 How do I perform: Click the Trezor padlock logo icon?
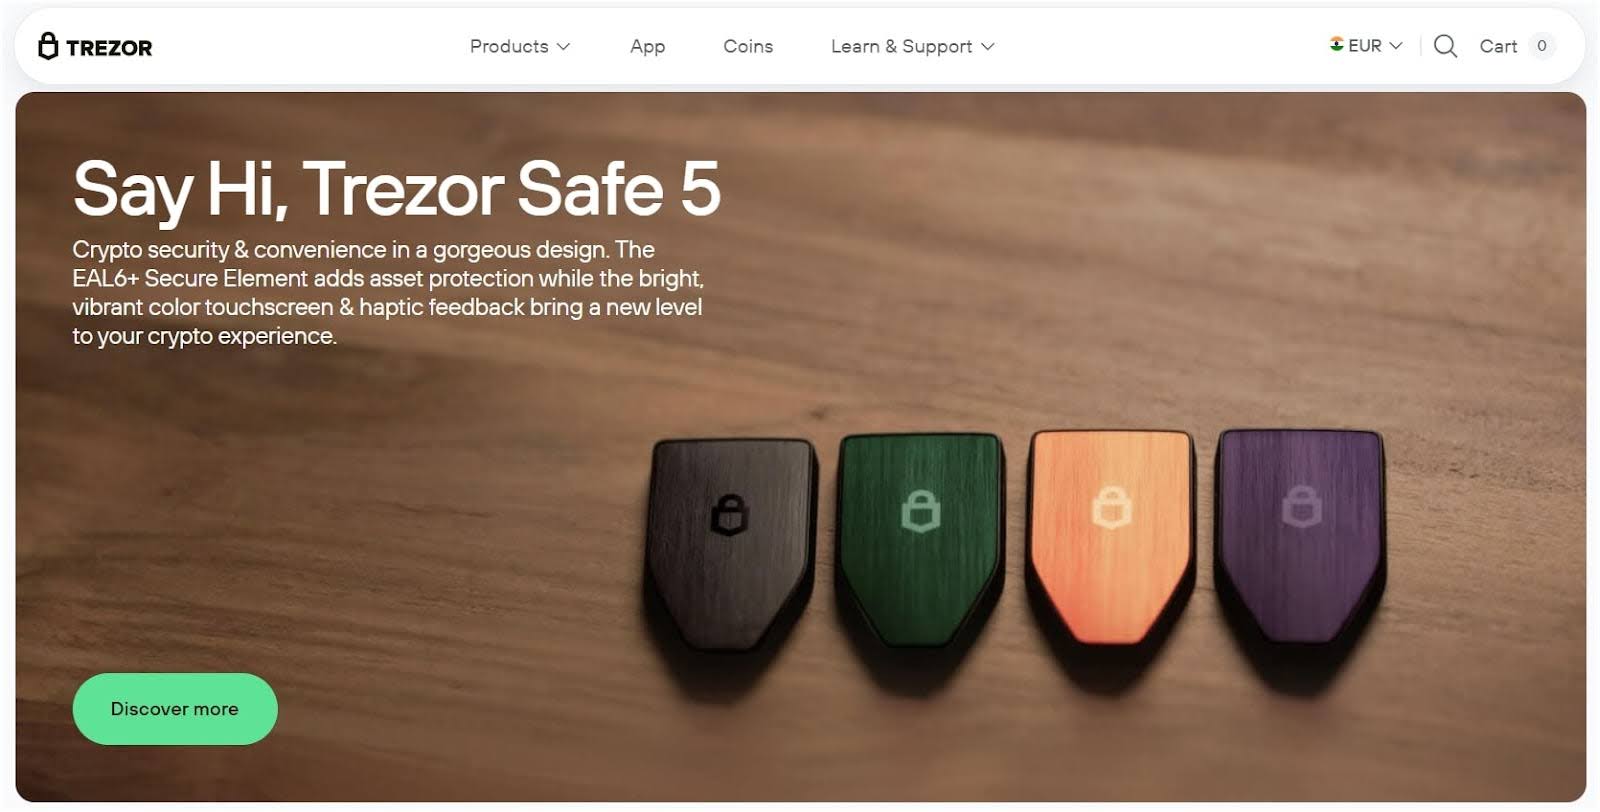pos(48,46)
